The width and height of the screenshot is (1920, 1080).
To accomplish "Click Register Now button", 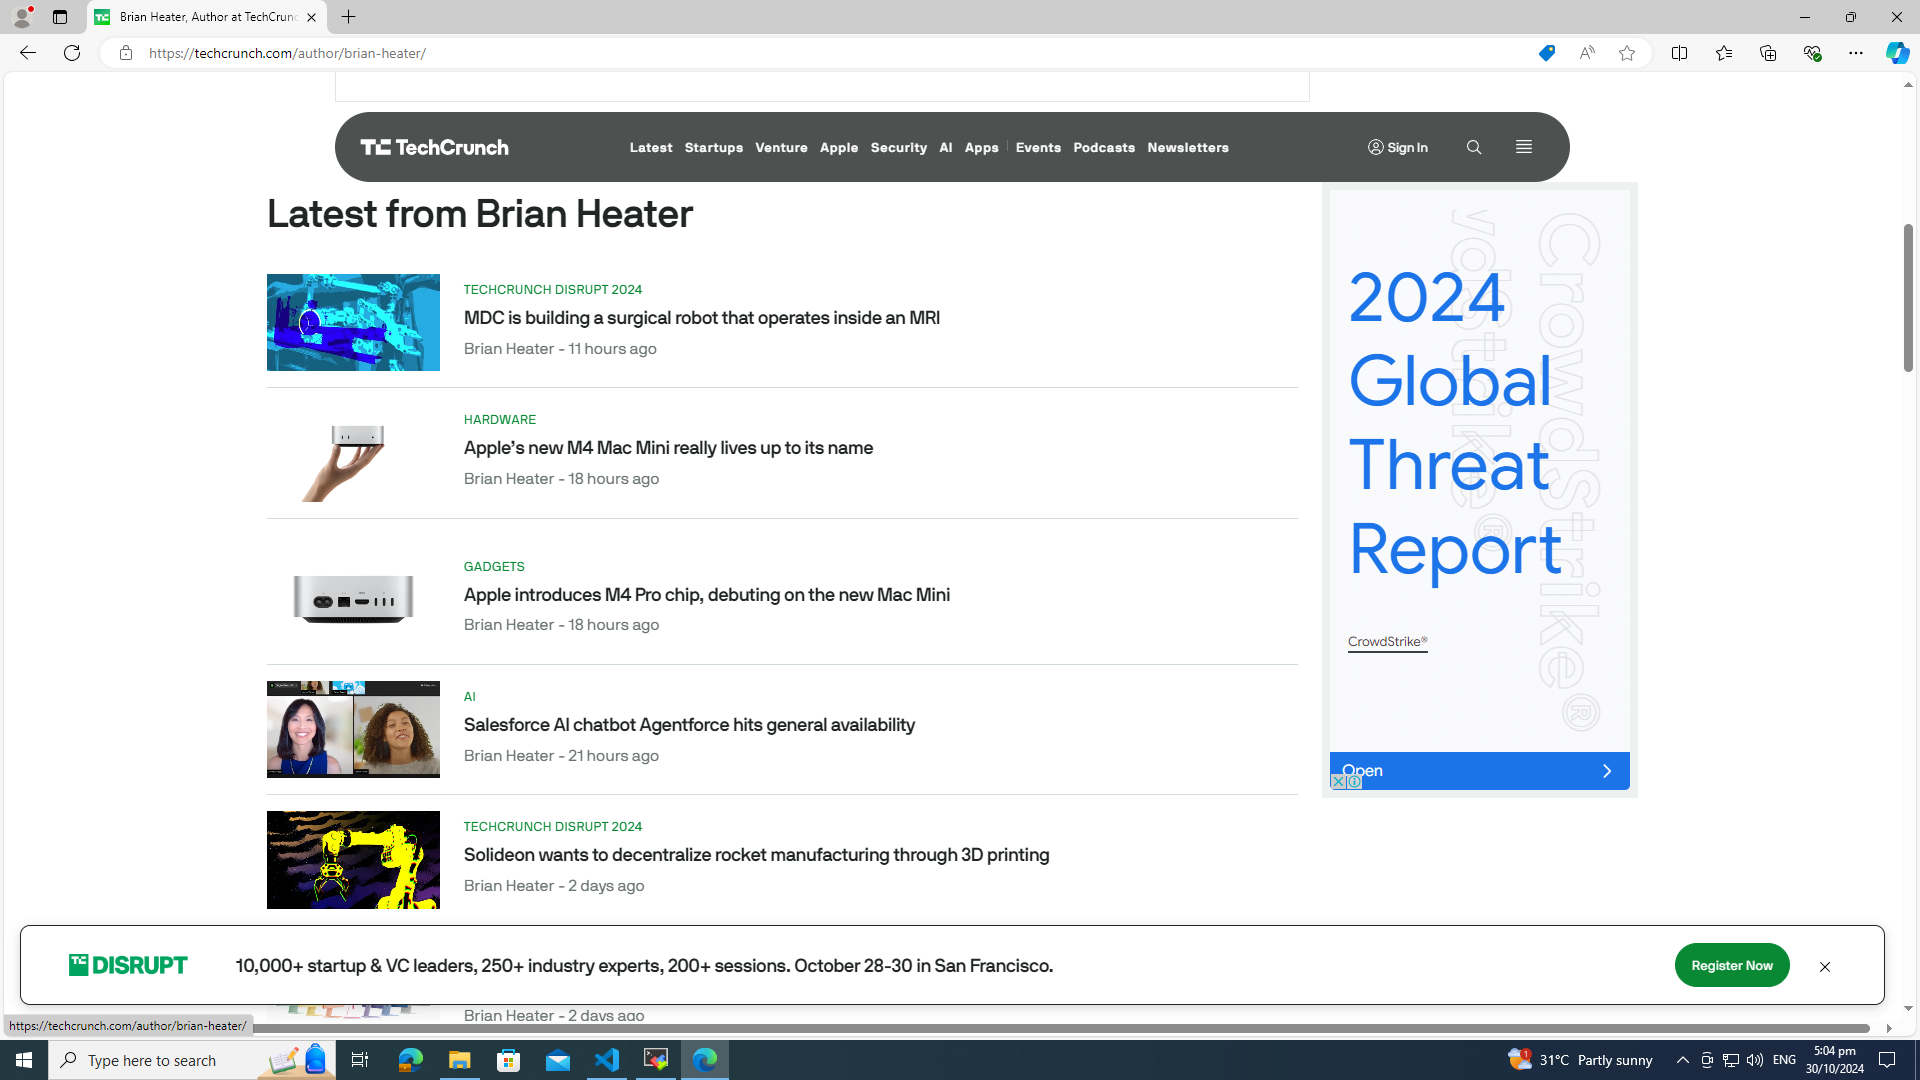I will coord(1731,965).
